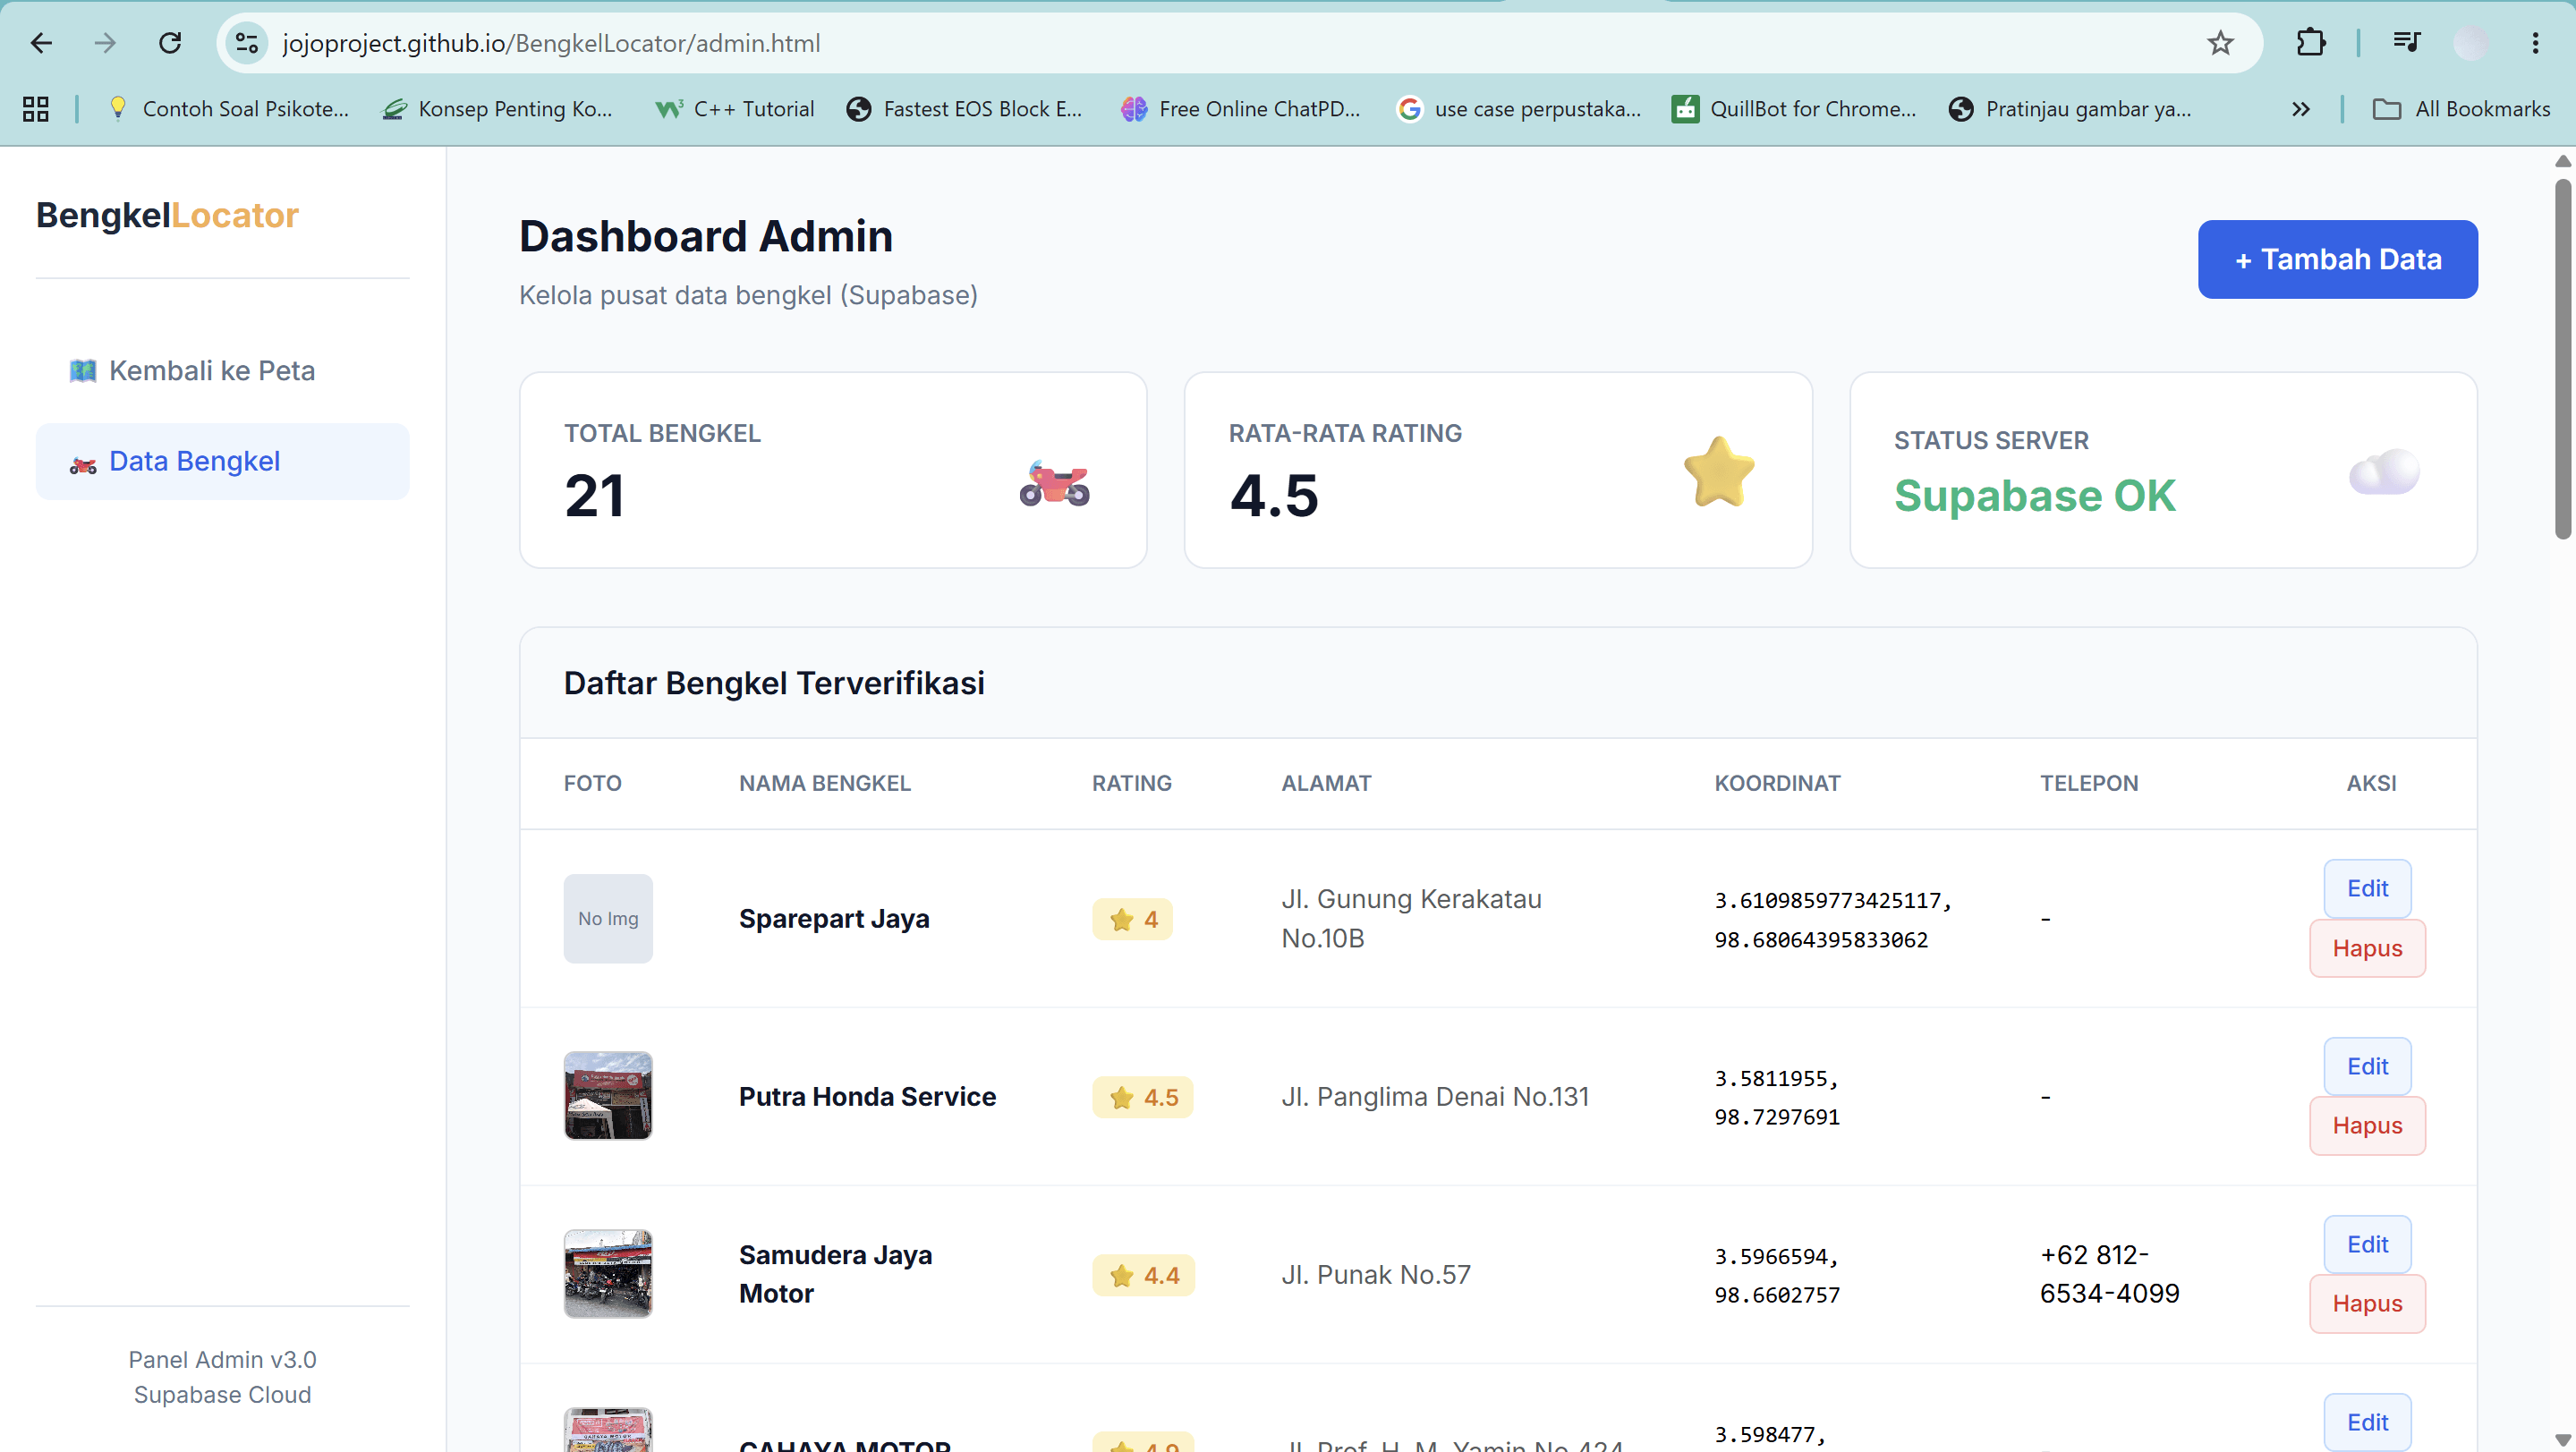
Task: Click the star icon in Rata-Rata Rating card
Action: tap(1719, 471)
